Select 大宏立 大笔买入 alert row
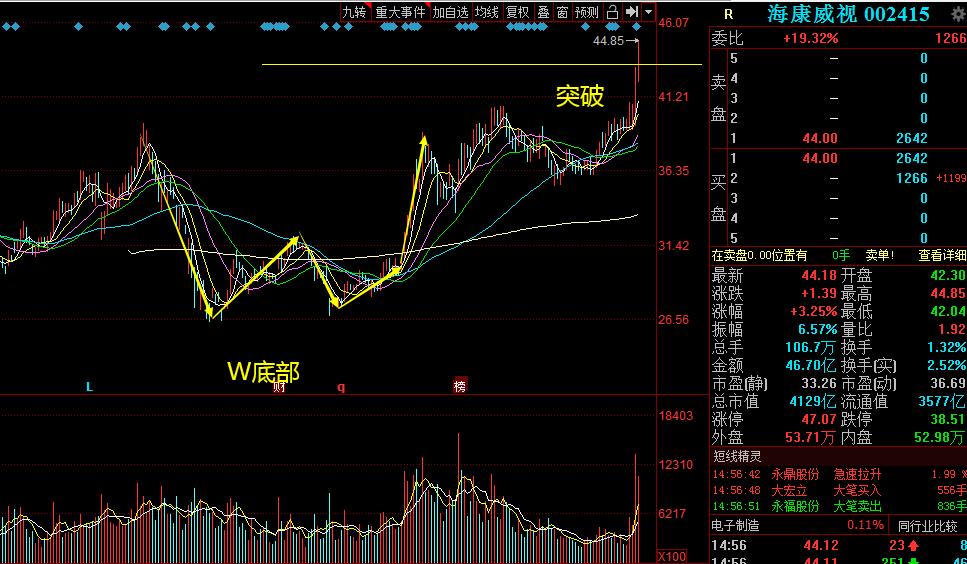The width and height of the screenshot is (967, 564). [839, 491]
